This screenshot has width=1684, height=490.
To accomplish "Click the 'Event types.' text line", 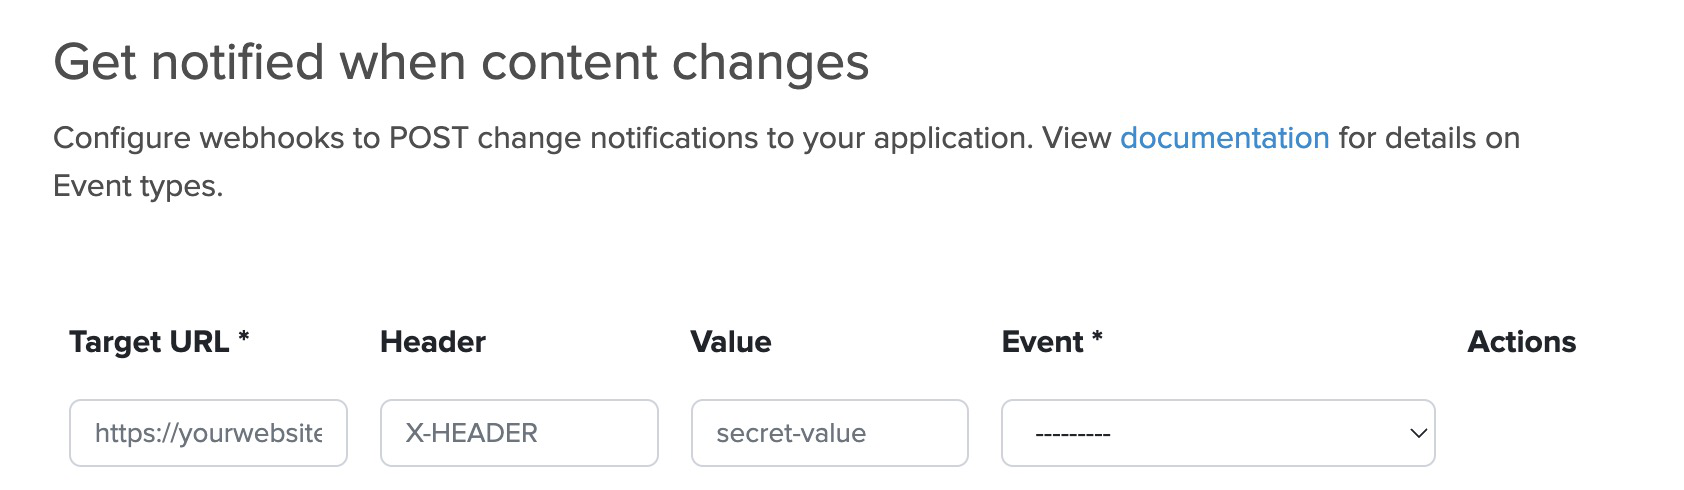I will tap(138, 186).
